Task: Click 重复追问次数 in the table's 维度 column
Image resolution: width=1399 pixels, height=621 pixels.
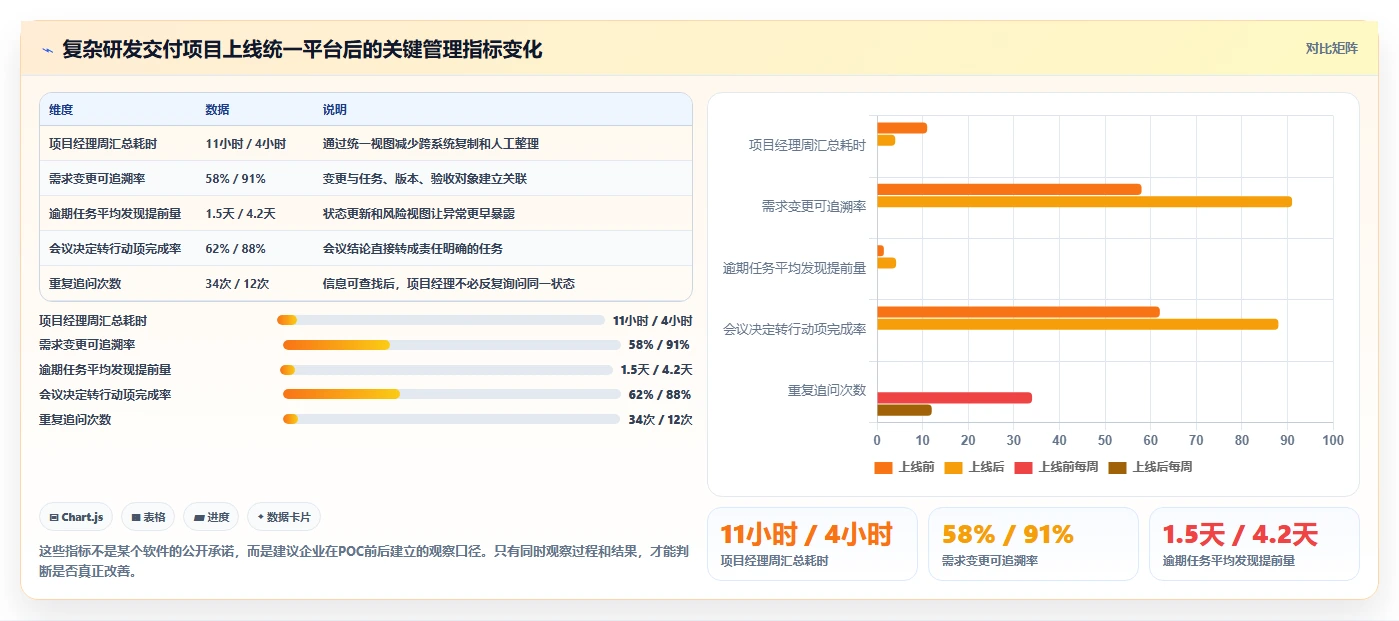Action: click(85, 284)
